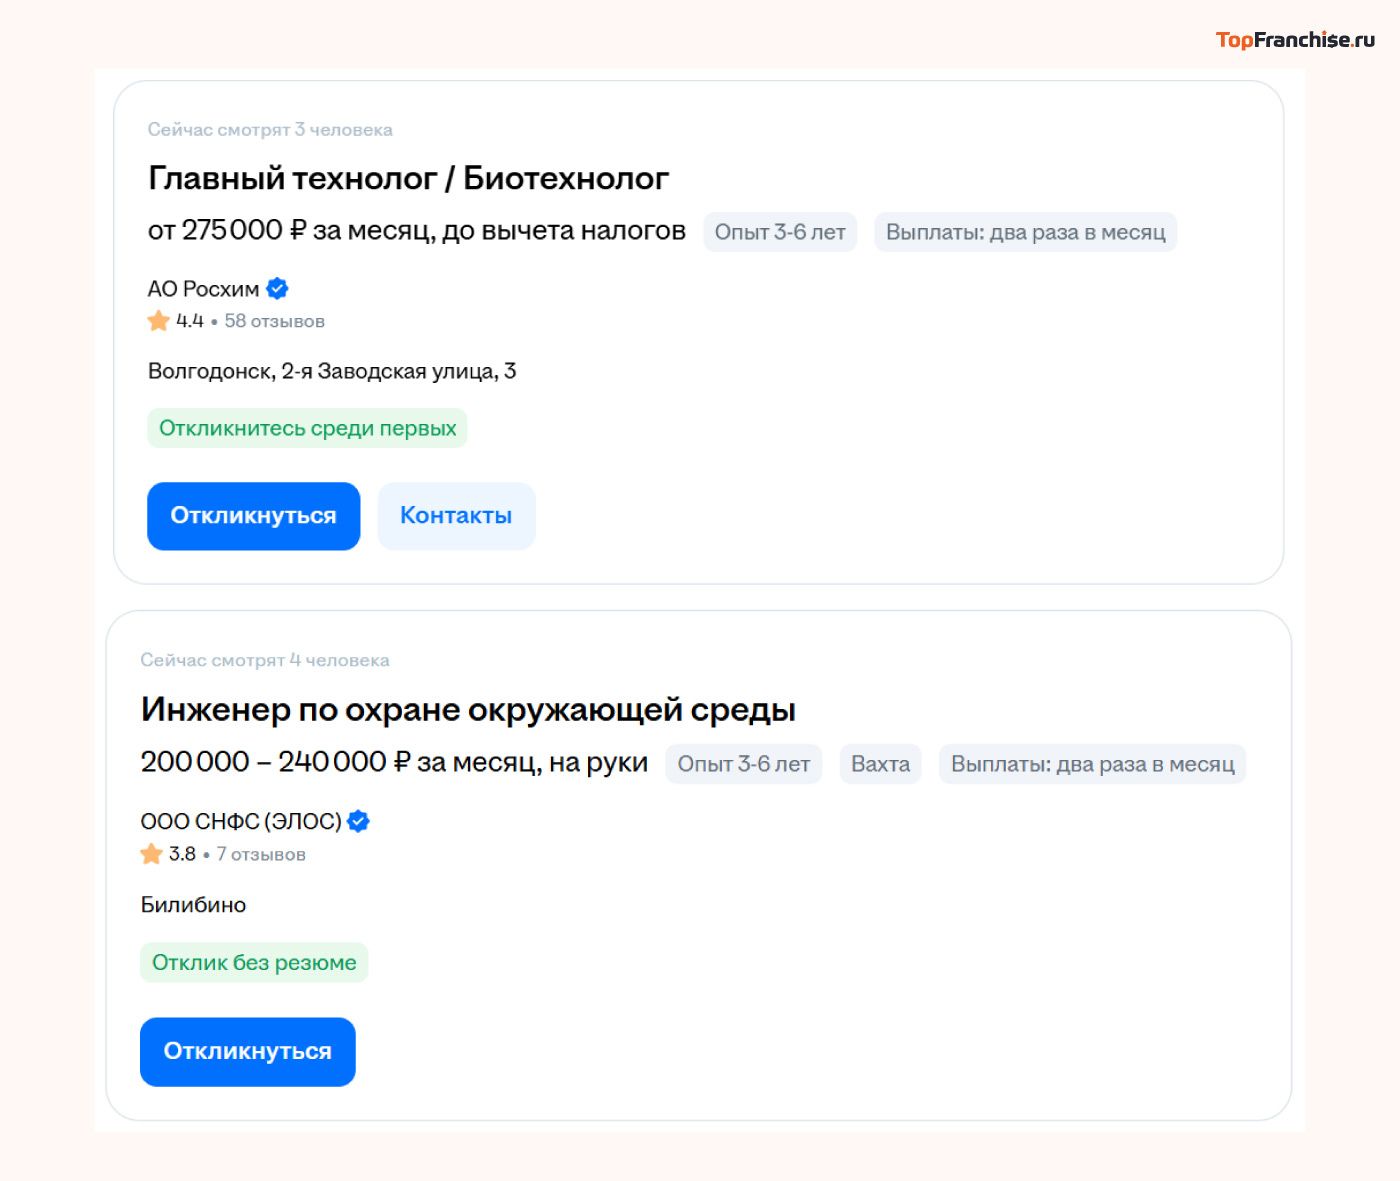Image resolution: width=1400 pixels, height=1181 pixels.
Task: Click the star rating icon for ООО СНФС
Action: click(x=151, y=853)
